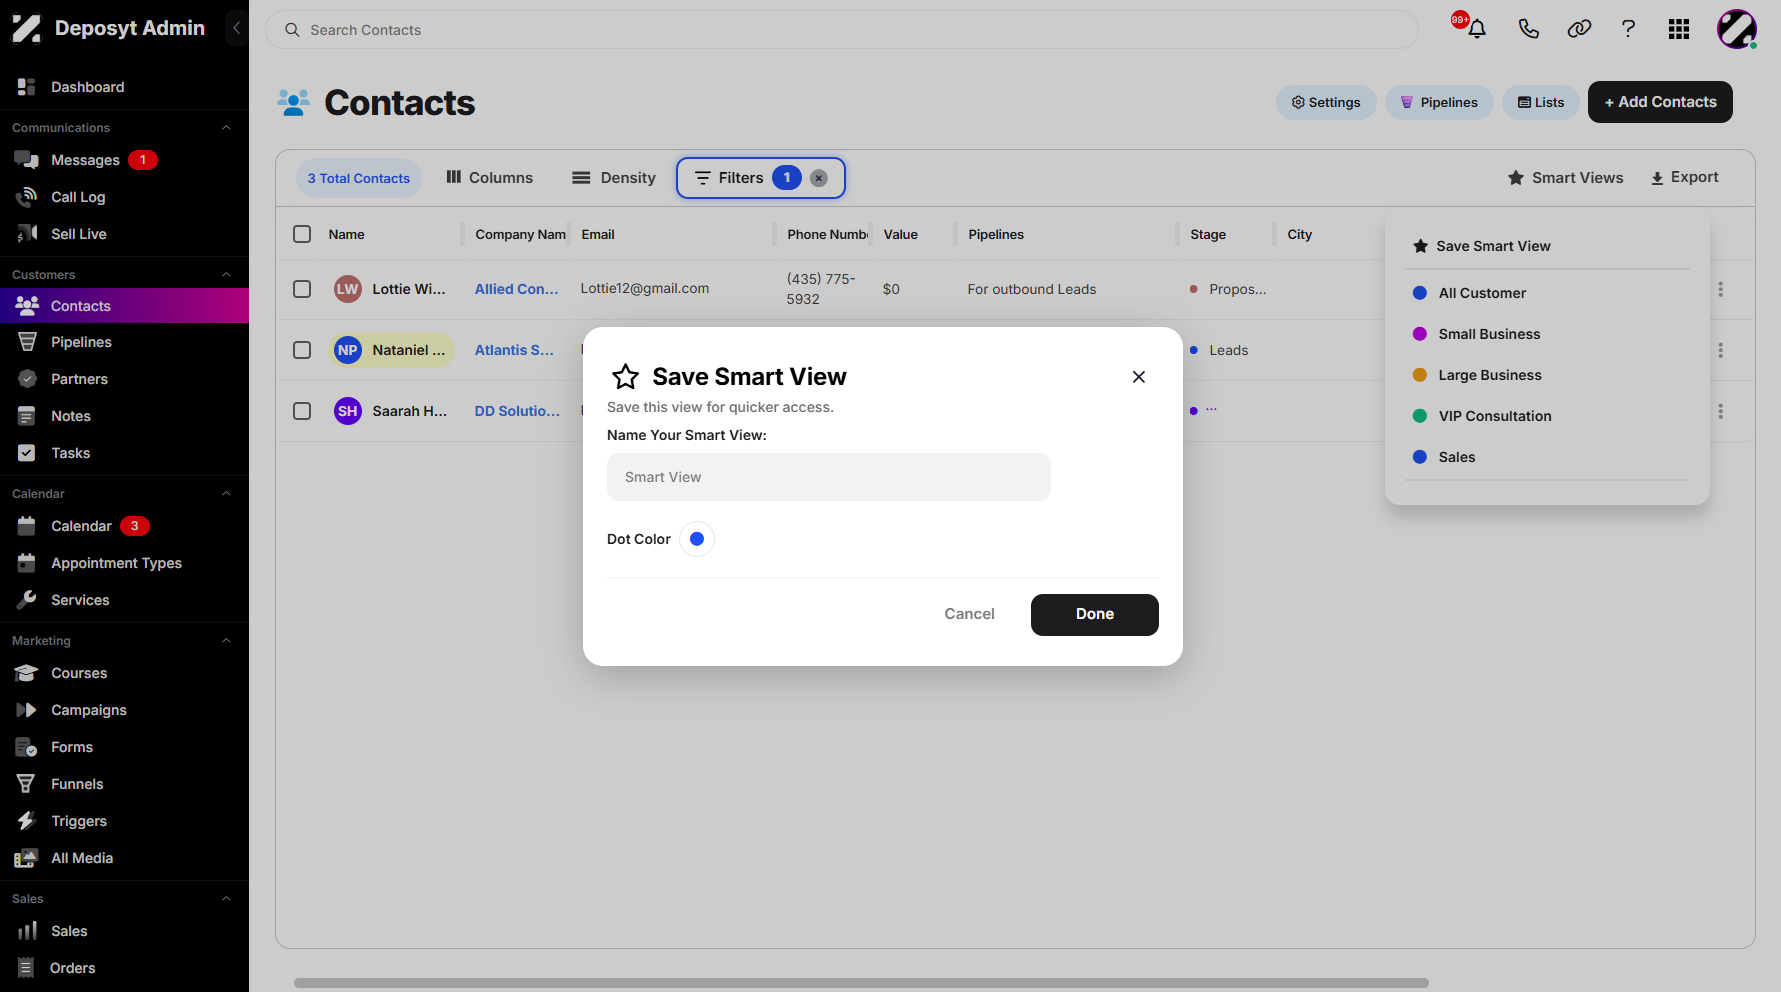The image size is (1781, 992).
Task: Click the Search Contacts field
Action: [841, 30]
